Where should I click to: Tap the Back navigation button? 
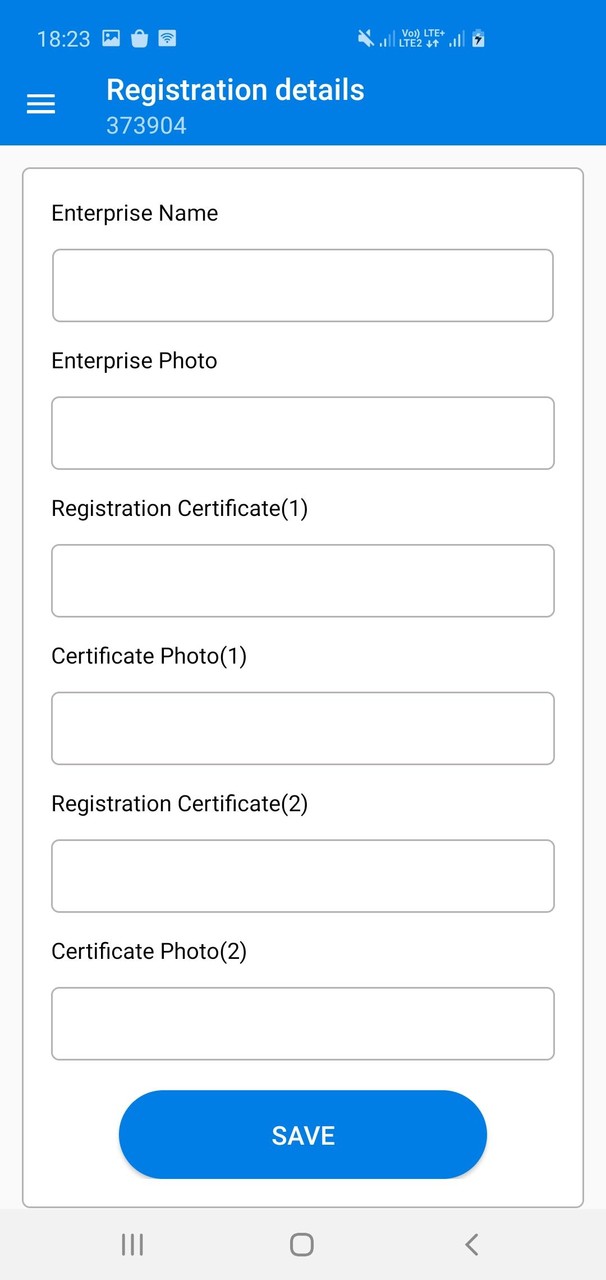tap(471, 1244)
